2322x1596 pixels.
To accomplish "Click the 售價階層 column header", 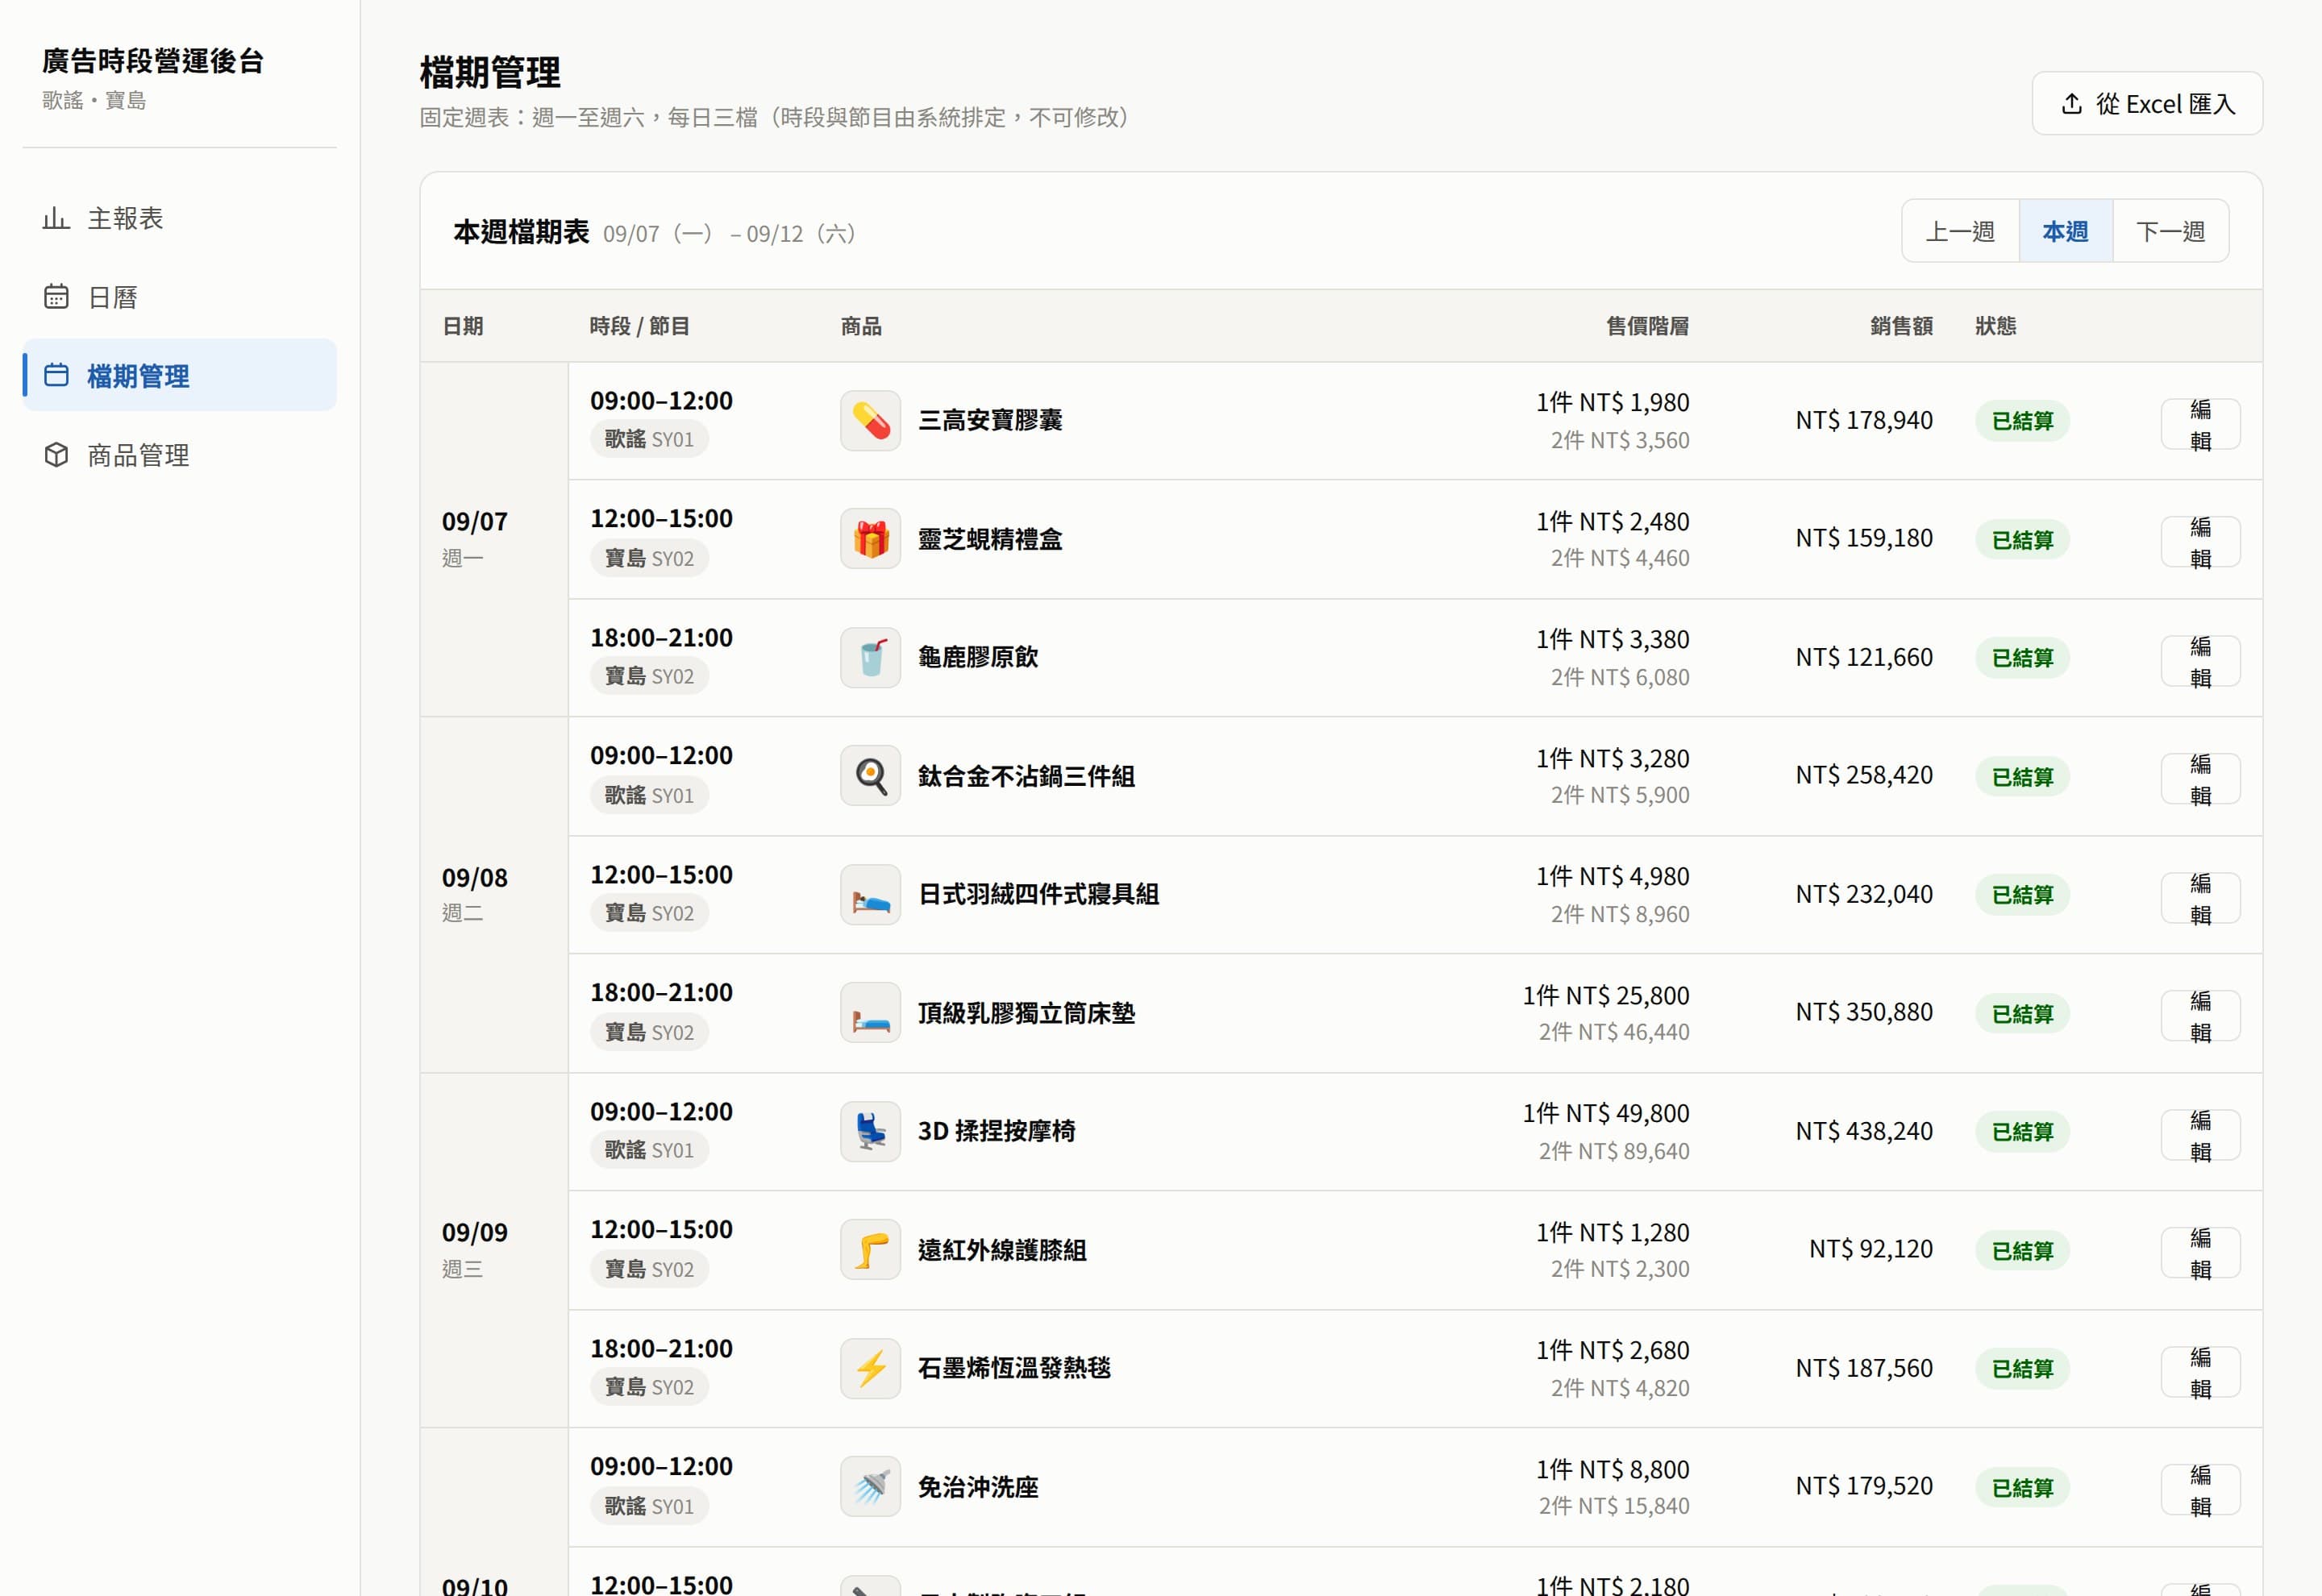I will [1647, 326].
